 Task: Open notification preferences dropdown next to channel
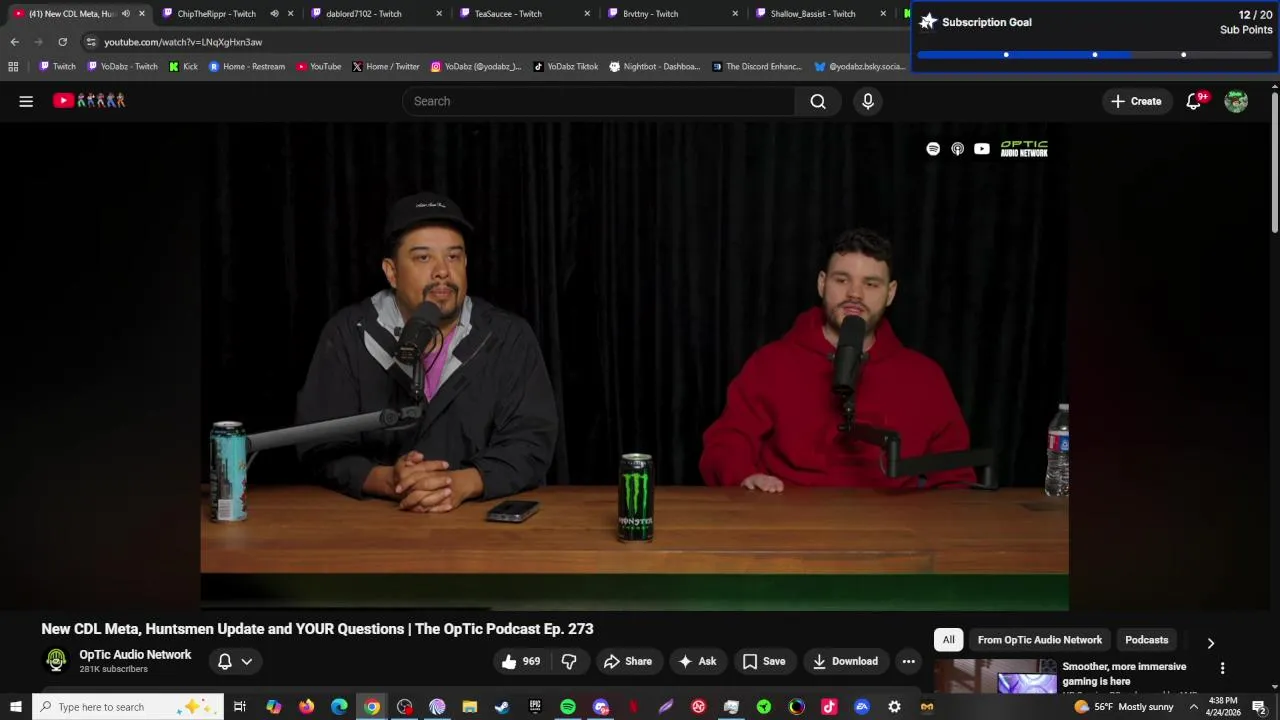[x=235, y=661]
